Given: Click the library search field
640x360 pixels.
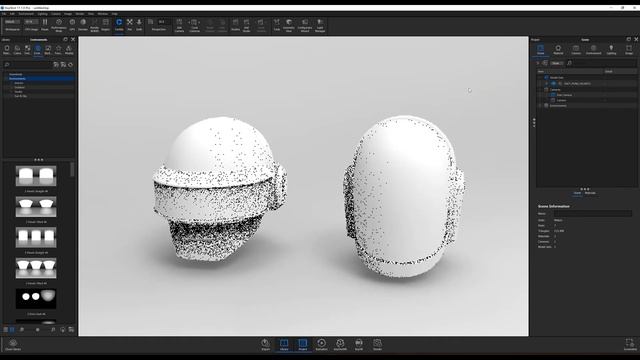Looking at the screenshot, I should click(29, 64).
